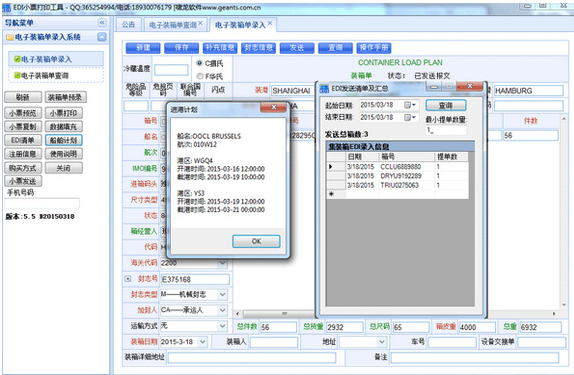574x375 pixels.
Task: Focus the 封志号 field showing E375168
Action: coord(195,279)
